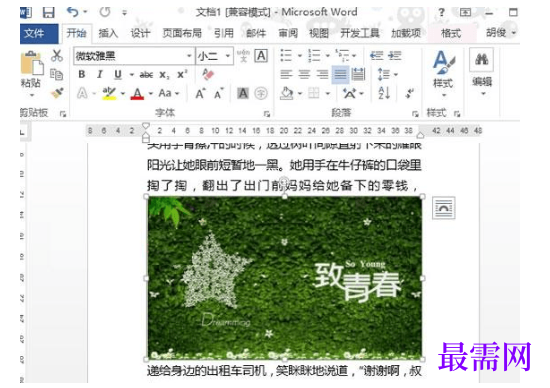Click the Undo arrow icon
Image resolution: width=550 pixels, height=388 pixels.
click(x=72, y=12)
